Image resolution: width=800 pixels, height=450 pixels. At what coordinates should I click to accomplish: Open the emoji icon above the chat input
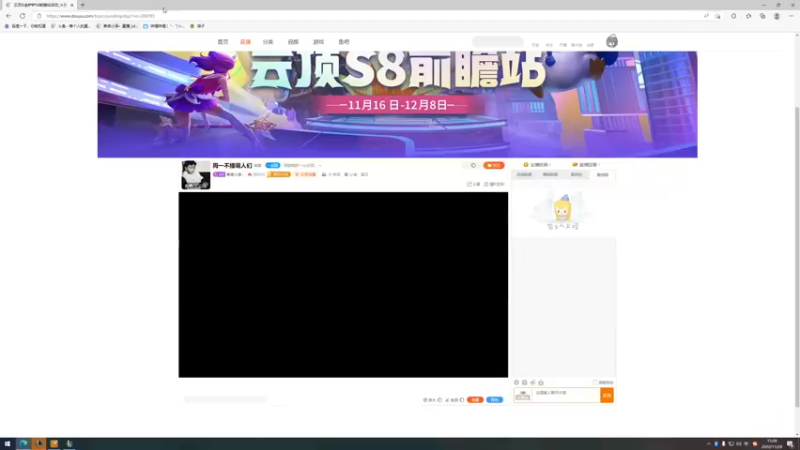(x=516, y=382)
